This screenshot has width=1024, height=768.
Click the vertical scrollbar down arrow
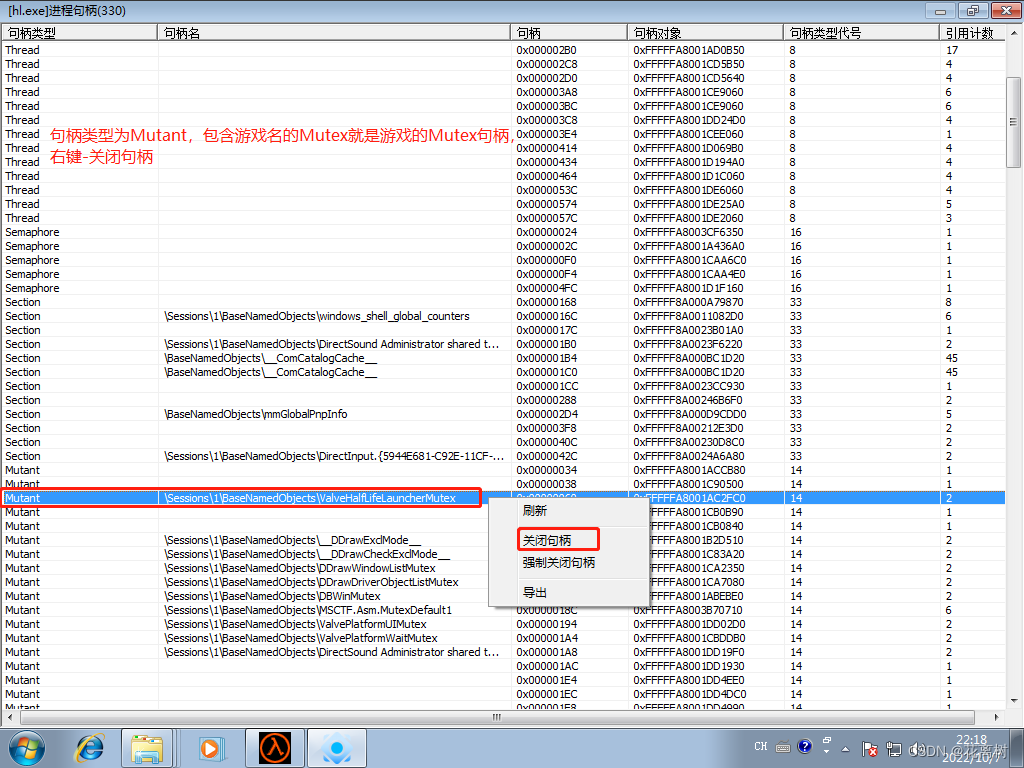pos(1014,701)
